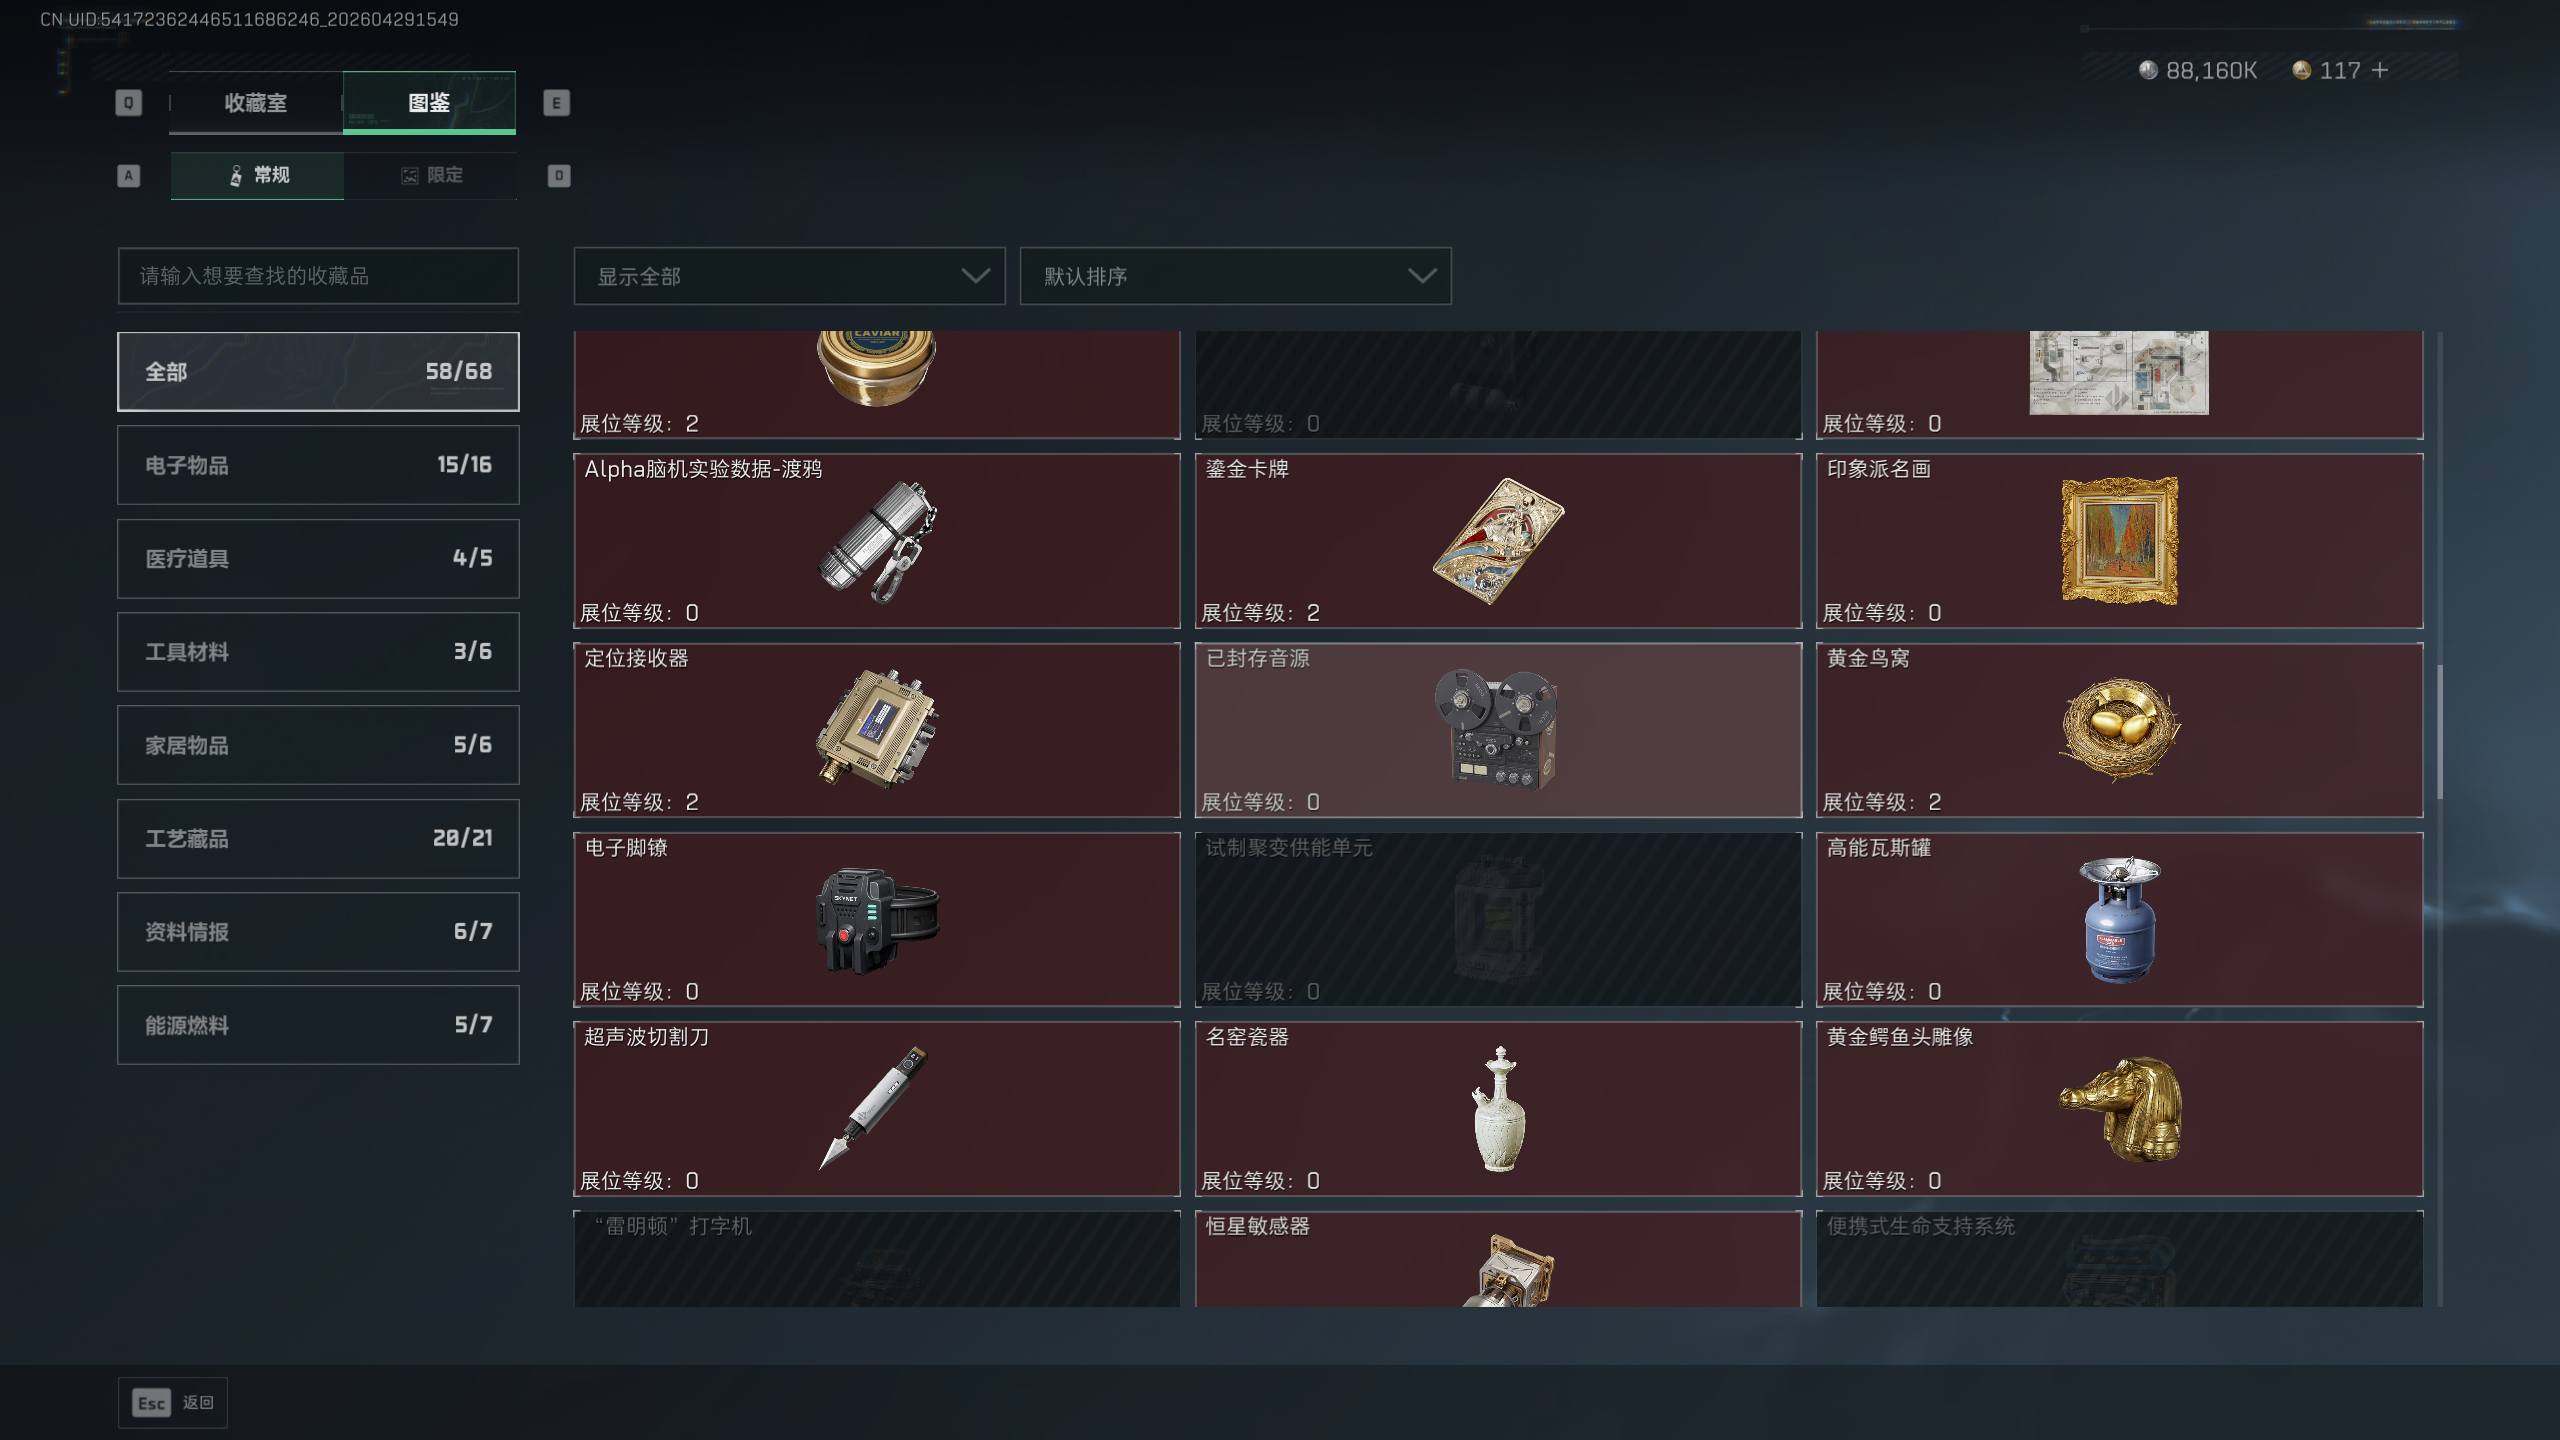Switch to the 限定 limited category toggle

coord(431,176)
